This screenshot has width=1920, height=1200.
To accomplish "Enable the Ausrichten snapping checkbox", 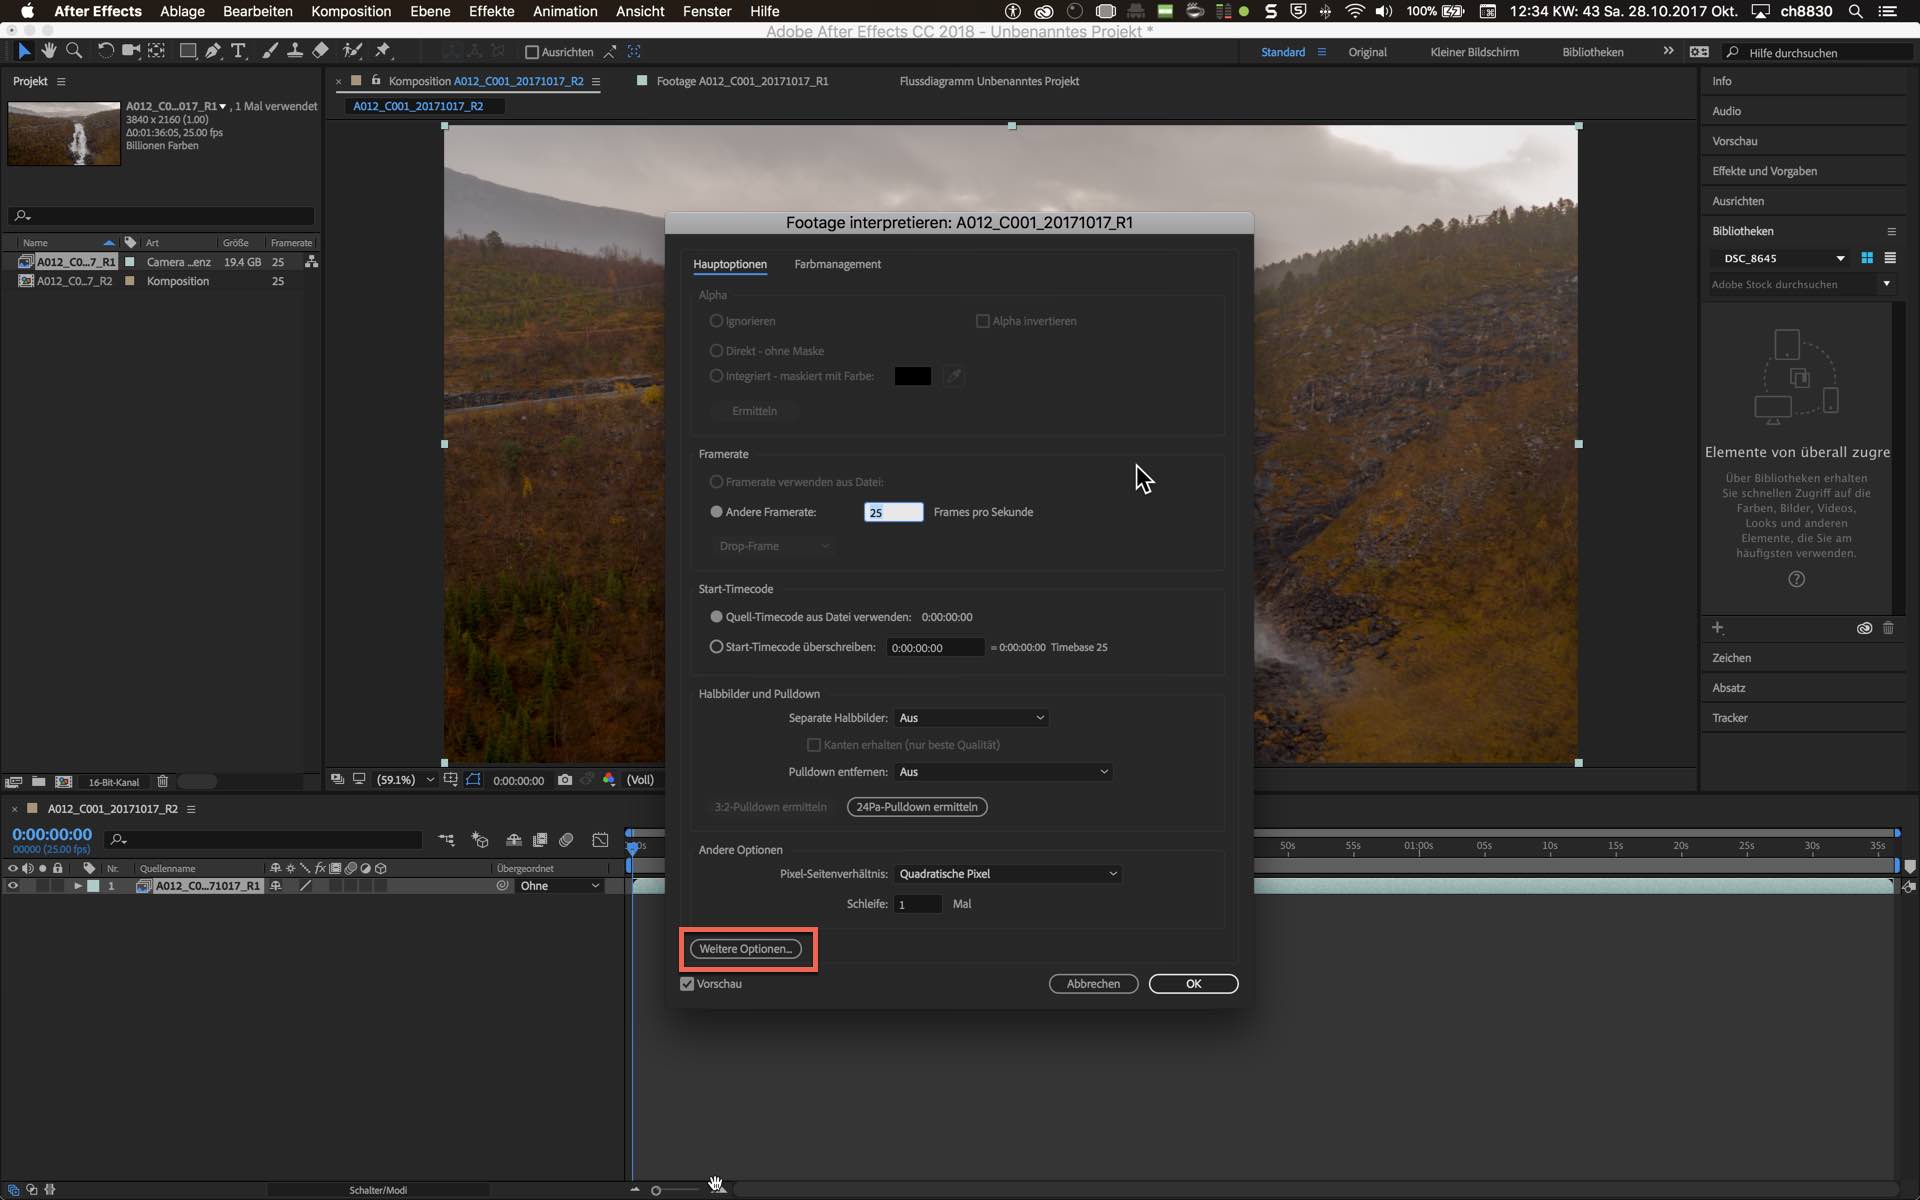I will coord(532,52).
